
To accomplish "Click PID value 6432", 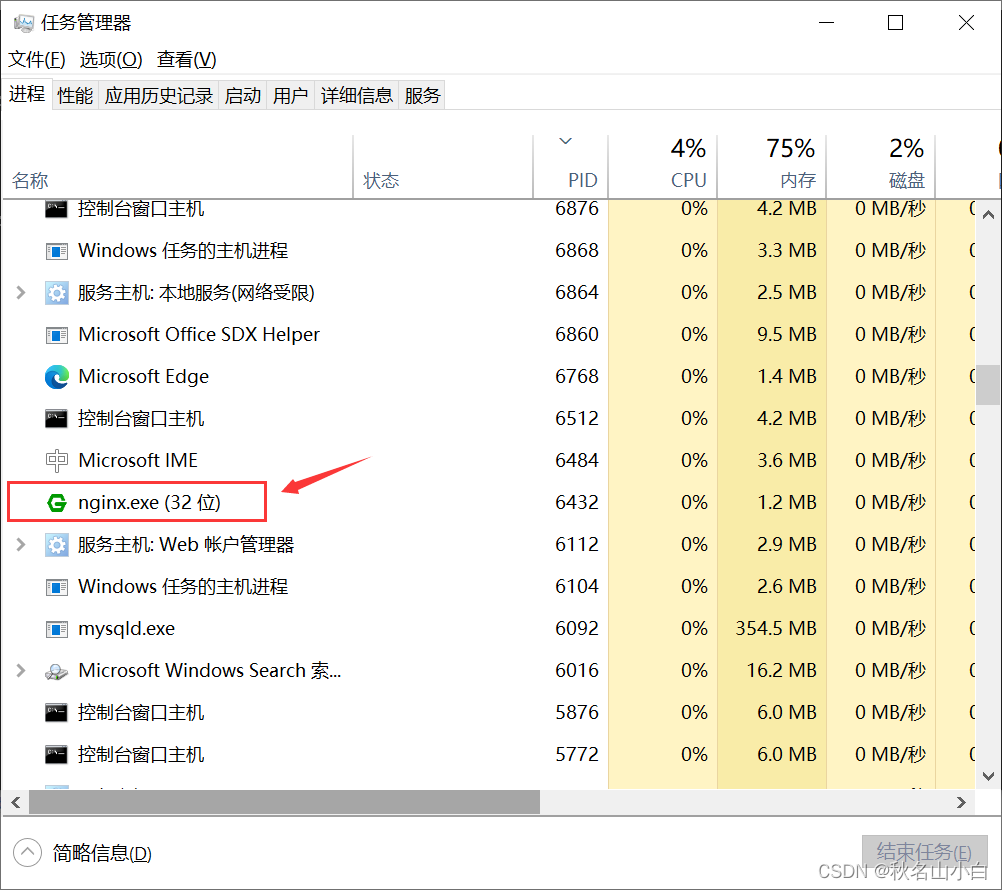I will (577, 502).
